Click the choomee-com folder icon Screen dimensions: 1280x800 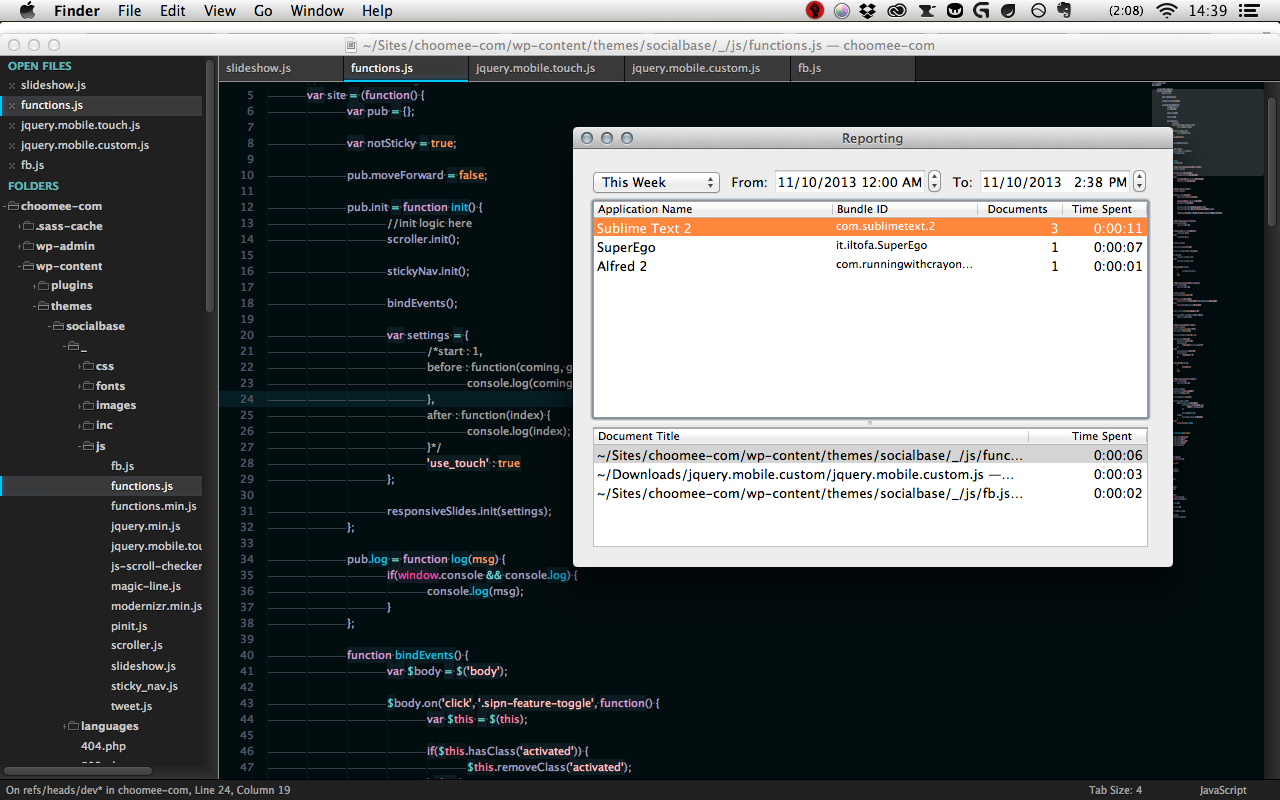tap(14, 206)
